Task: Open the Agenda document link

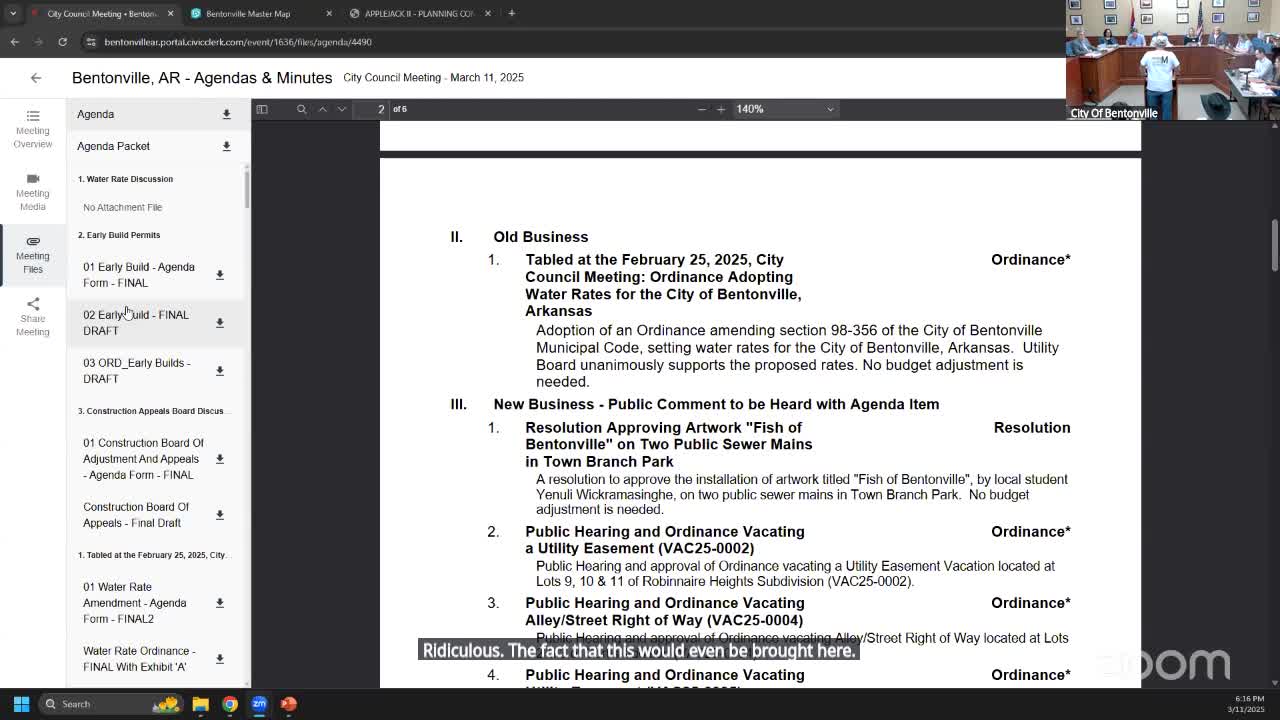Action: [x=96, y=114]
